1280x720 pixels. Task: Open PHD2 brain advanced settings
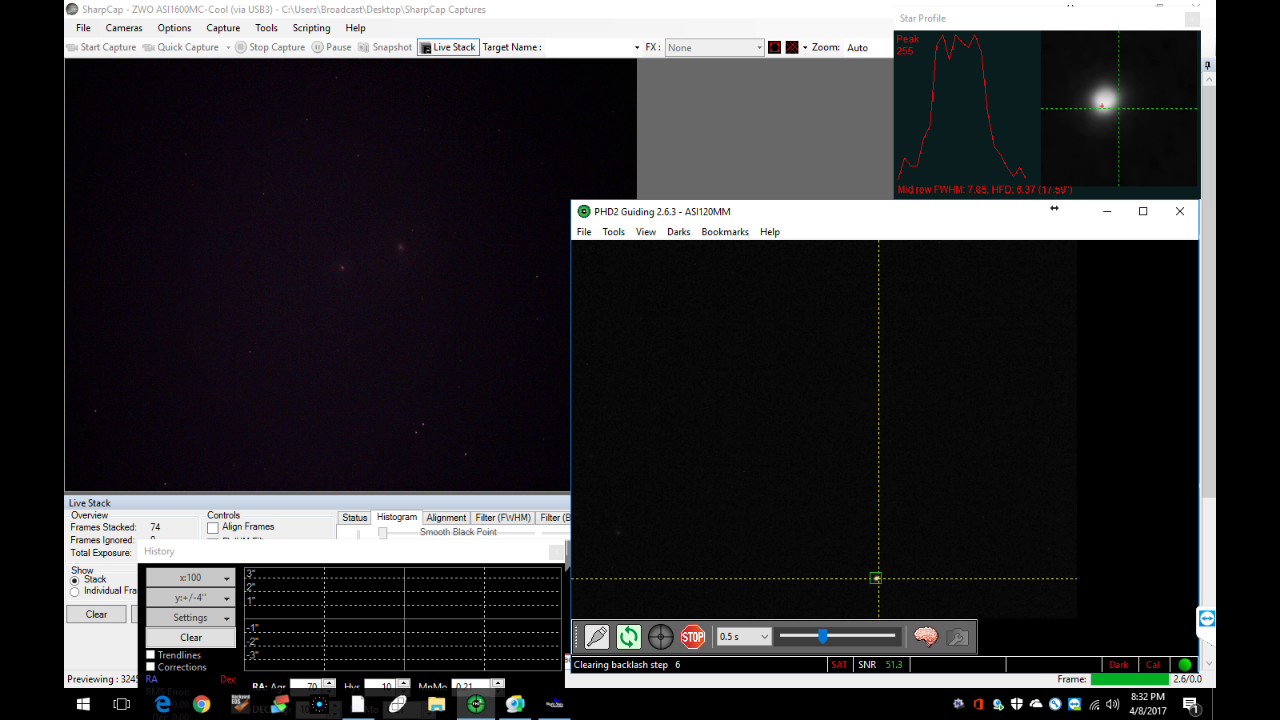(x=925, y=636)
